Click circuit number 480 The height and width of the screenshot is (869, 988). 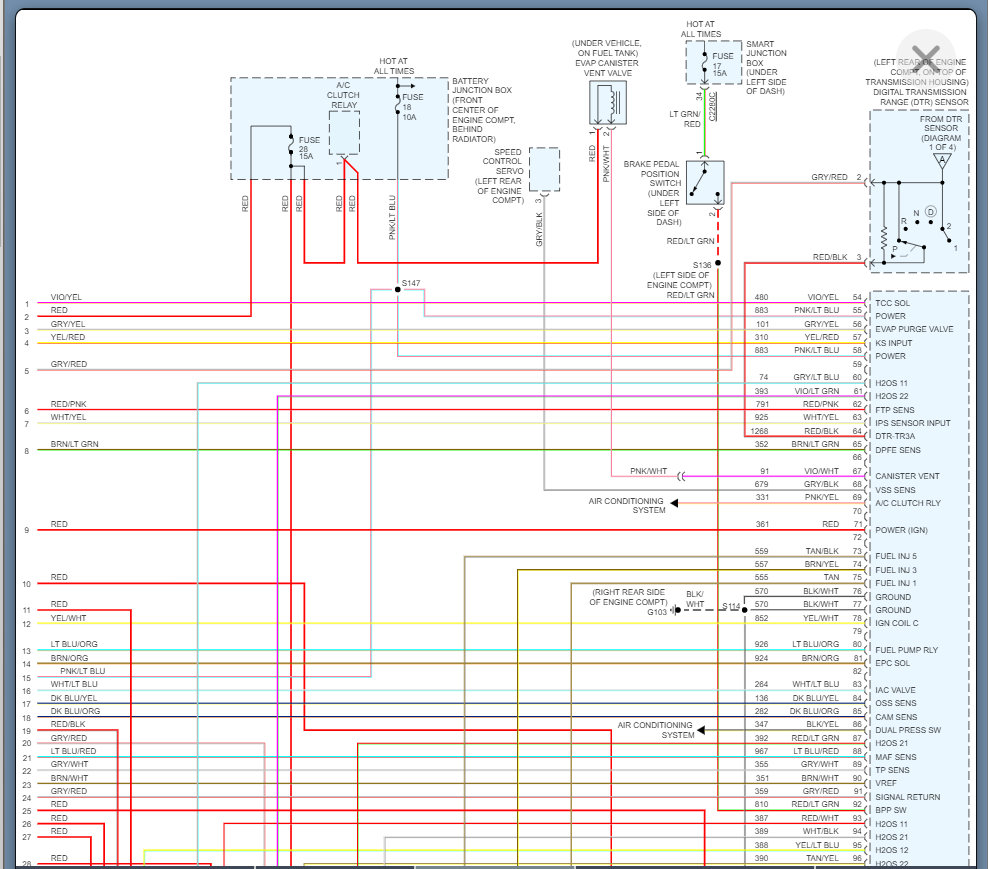761,297
